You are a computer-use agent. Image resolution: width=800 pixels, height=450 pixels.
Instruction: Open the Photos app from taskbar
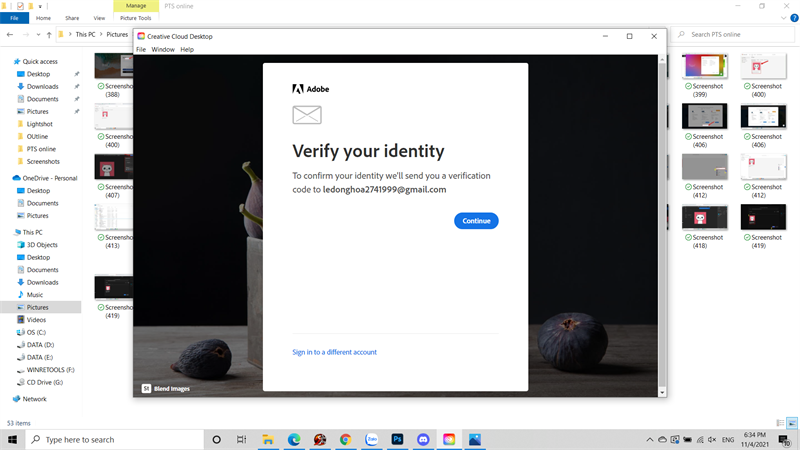[475, 439]
